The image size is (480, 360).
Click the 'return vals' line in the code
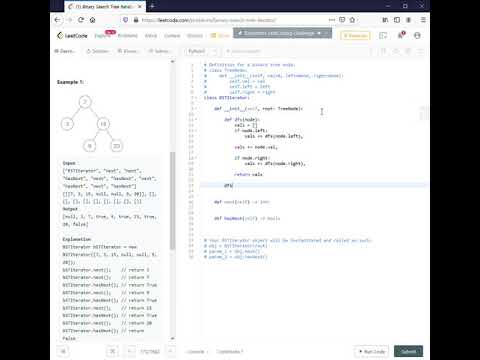click(x=248, y=174)
